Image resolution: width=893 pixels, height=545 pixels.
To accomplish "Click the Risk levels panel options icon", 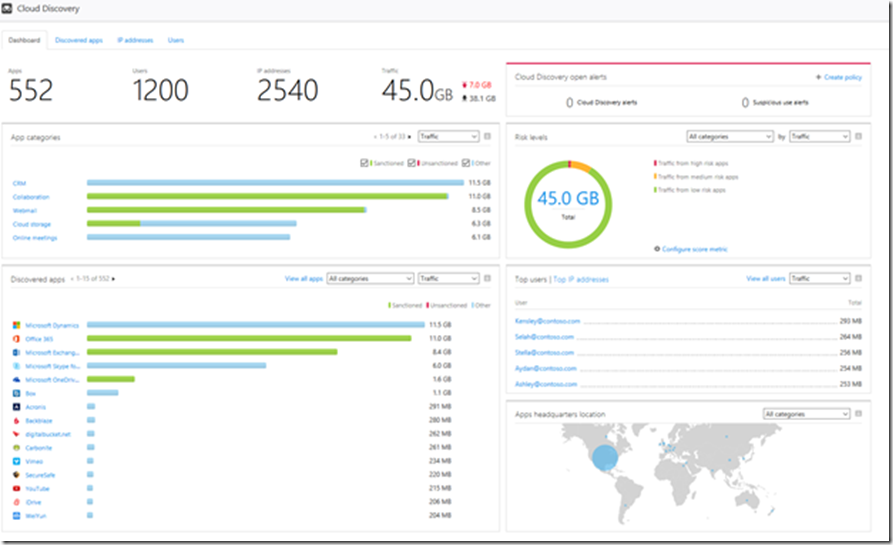I will 858,136.
